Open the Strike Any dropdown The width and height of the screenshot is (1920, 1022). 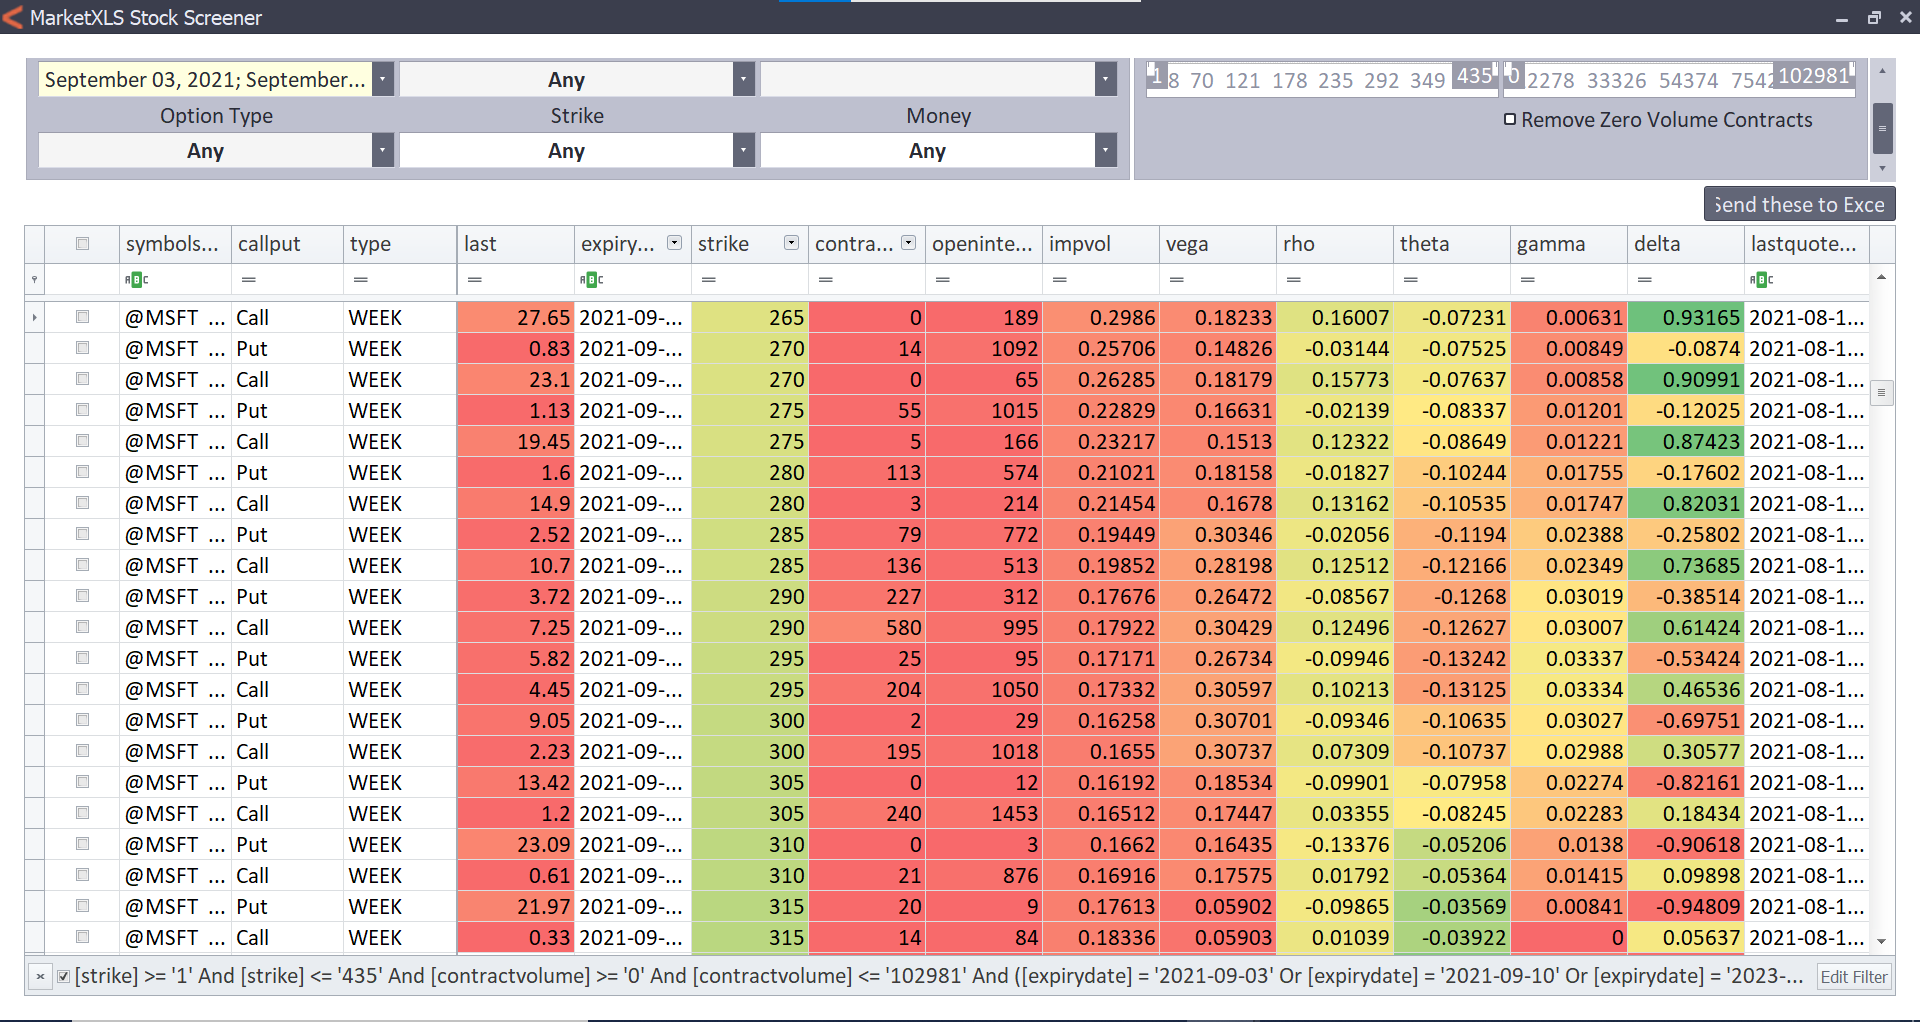[x=742, y=150]
